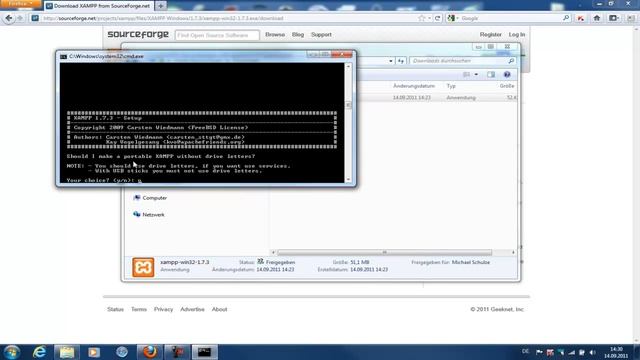Viewport: 640px width, 360px height.
Task: Click Register on SourceForge
Action: pyautogui.click(x=490, y=35)
